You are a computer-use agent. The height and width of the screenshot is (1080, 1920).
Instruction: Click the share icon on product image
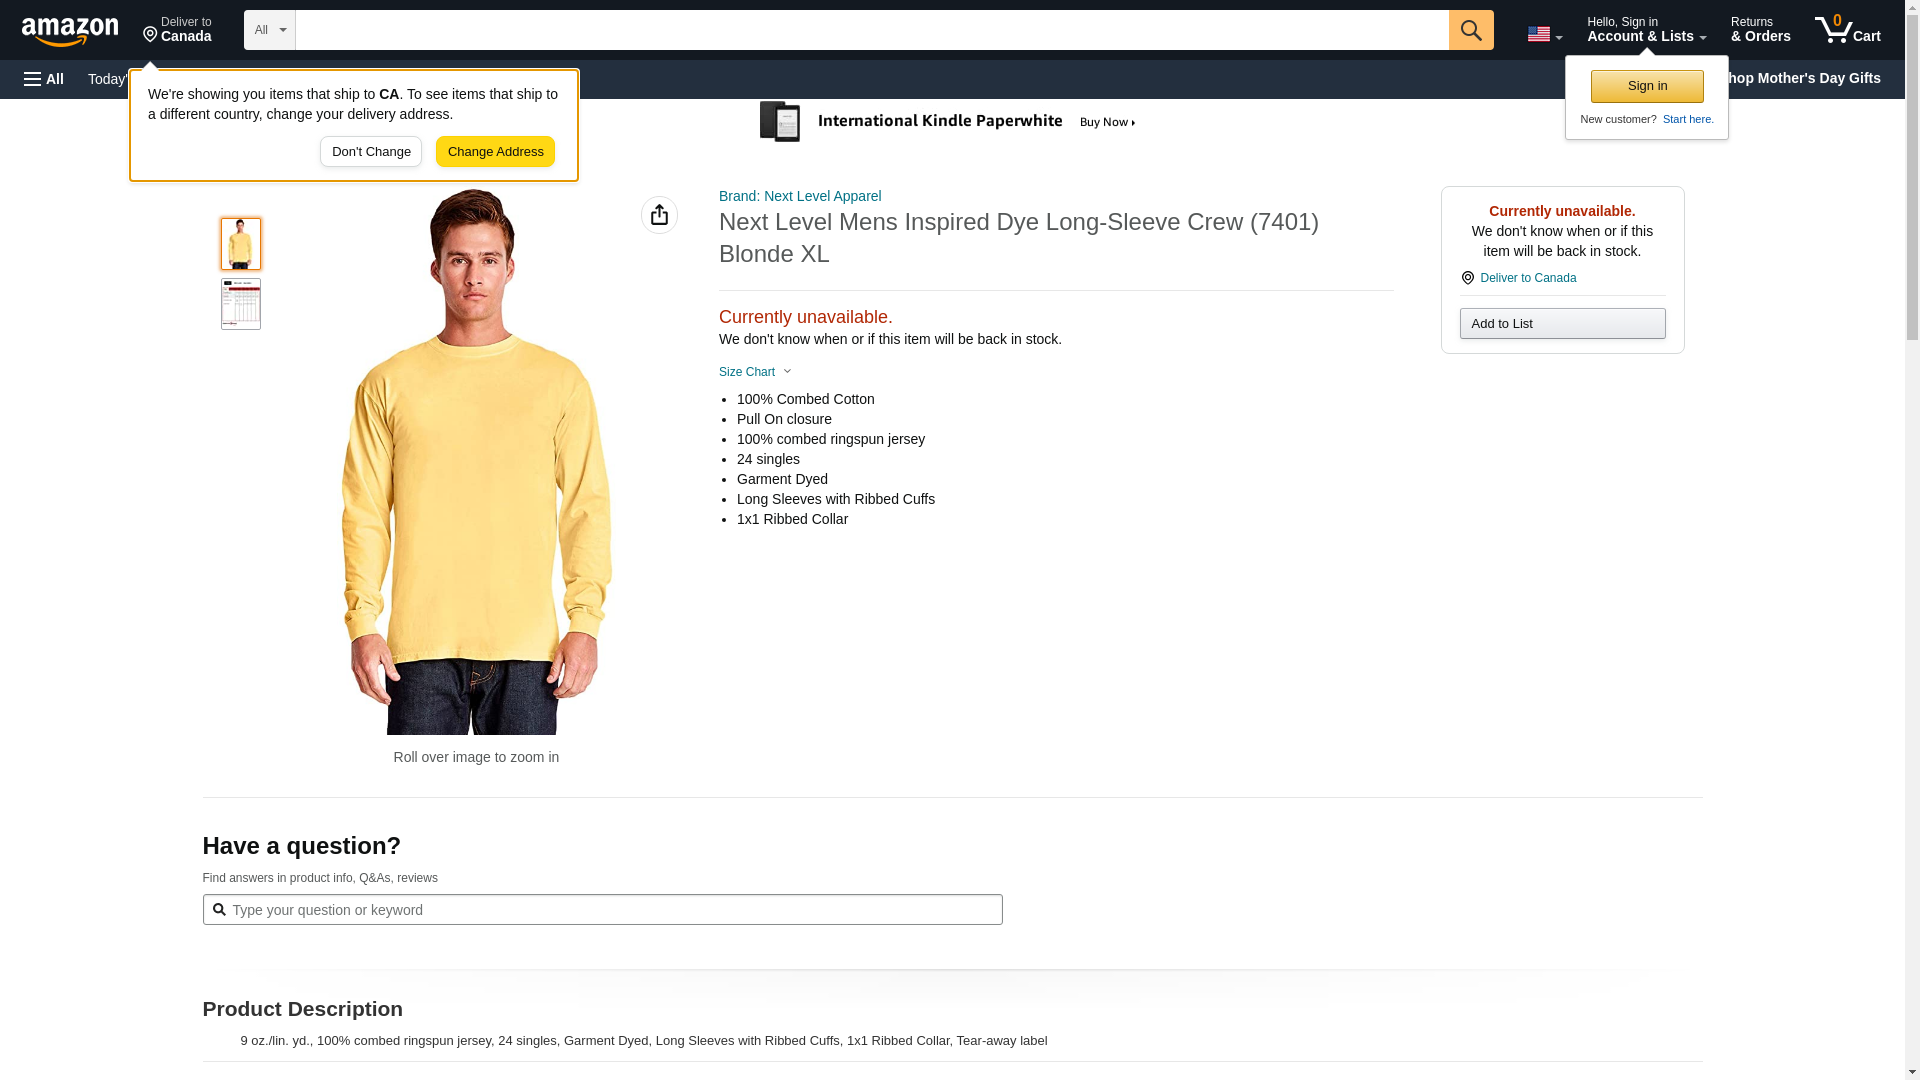(x=659, y=215)
